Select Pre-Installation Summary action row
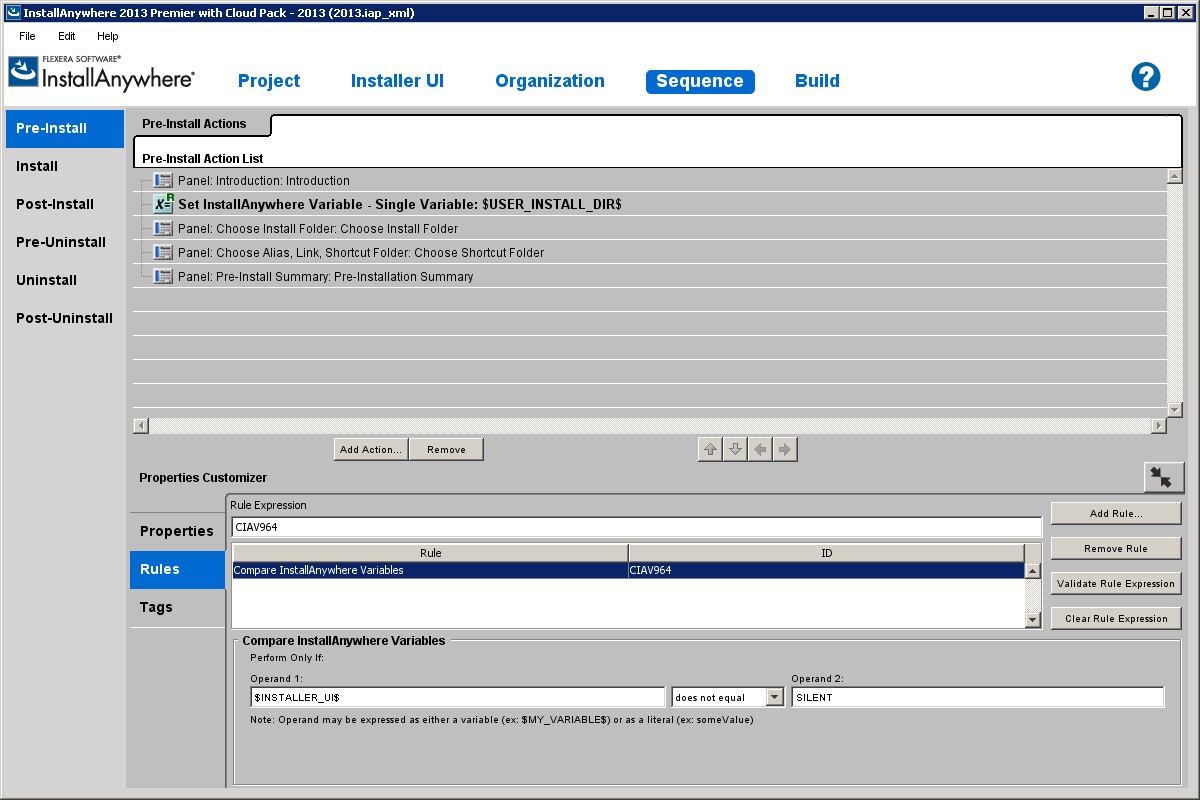The height and width of the screenshot is (800, 1200). pyautogui.click(x=650, y=277)
